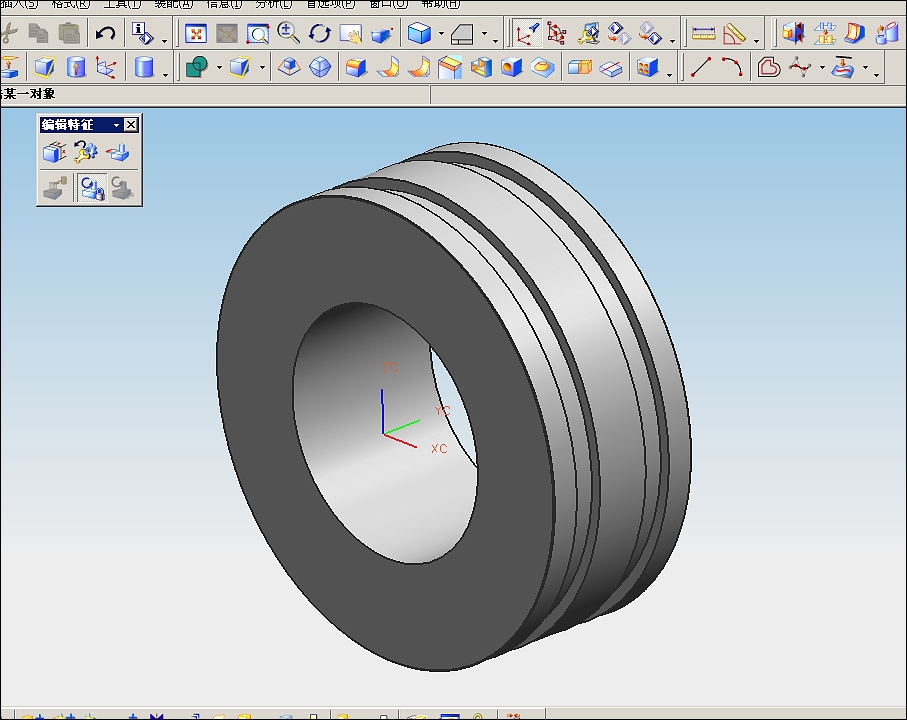This screenshot has height=720, width=907.
Task: Expand toolbar options after Instance feature icon
Action: click(669, 75)
